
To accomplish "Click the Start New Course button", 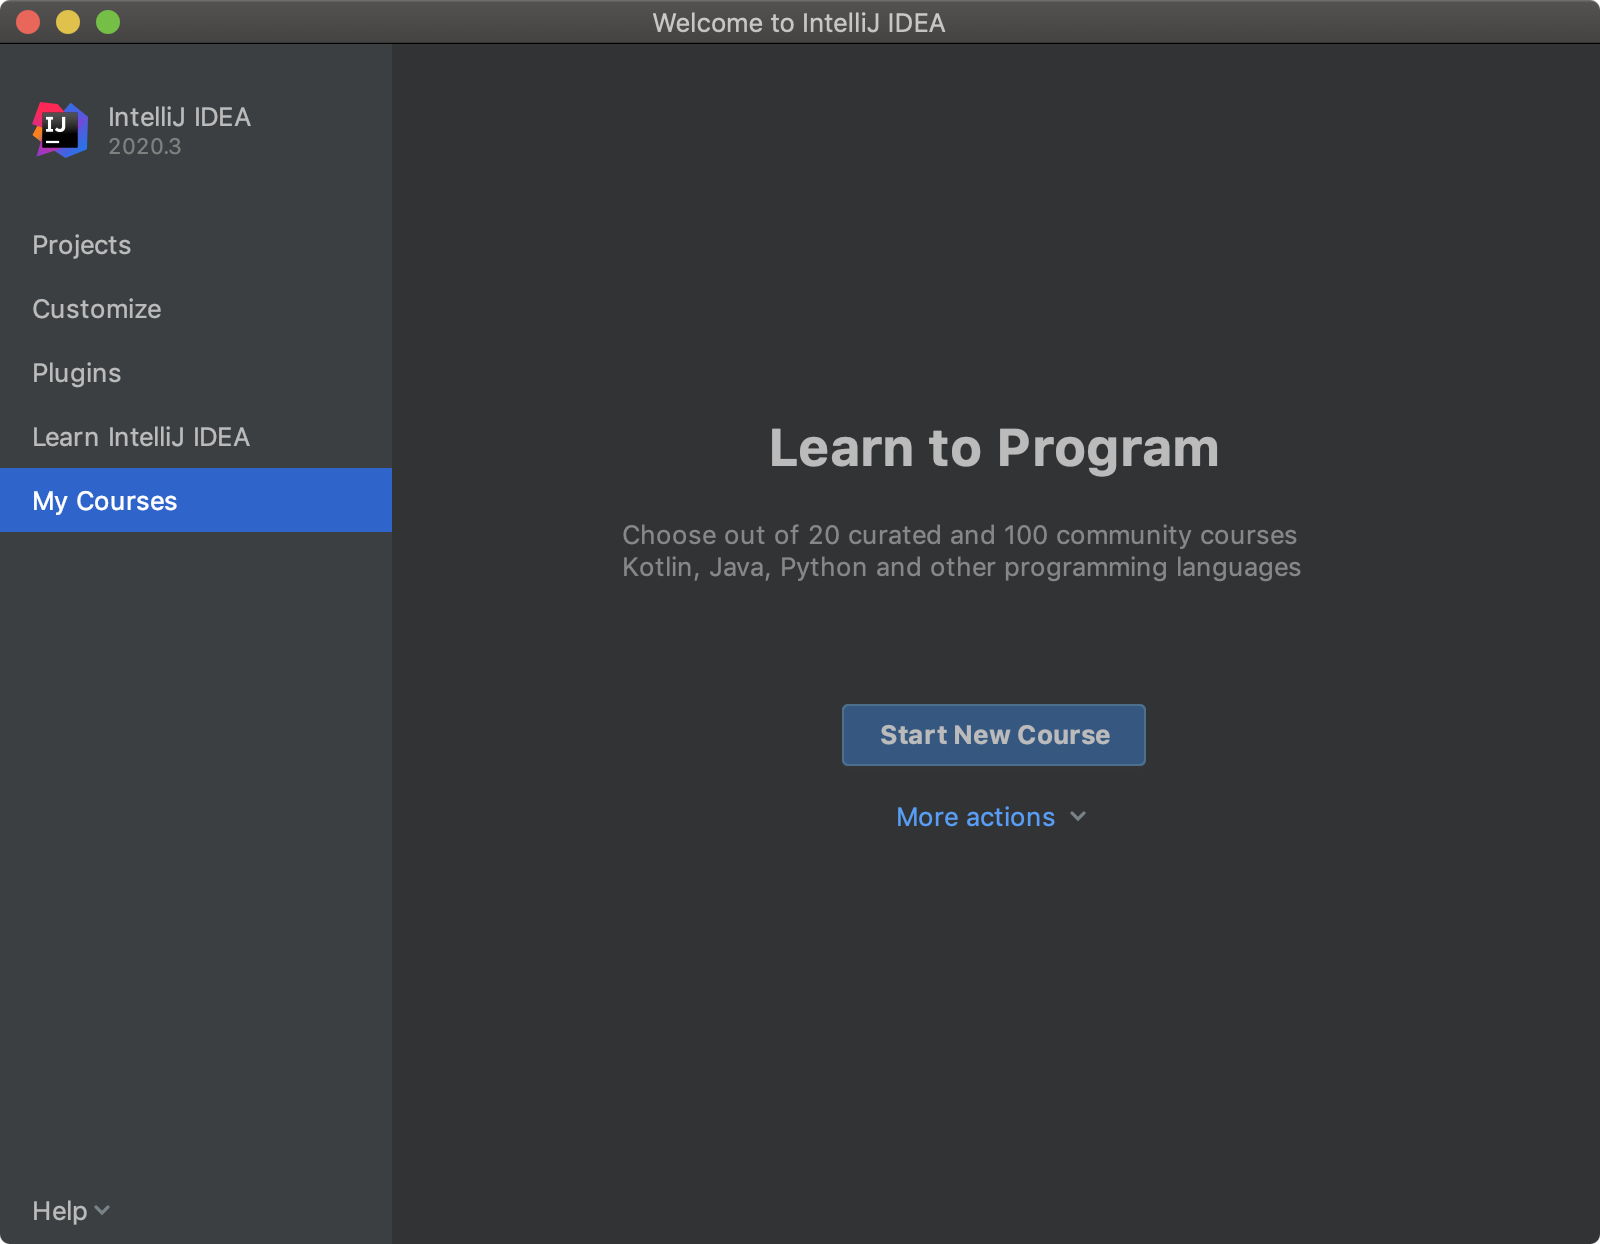I will (994, 735).
